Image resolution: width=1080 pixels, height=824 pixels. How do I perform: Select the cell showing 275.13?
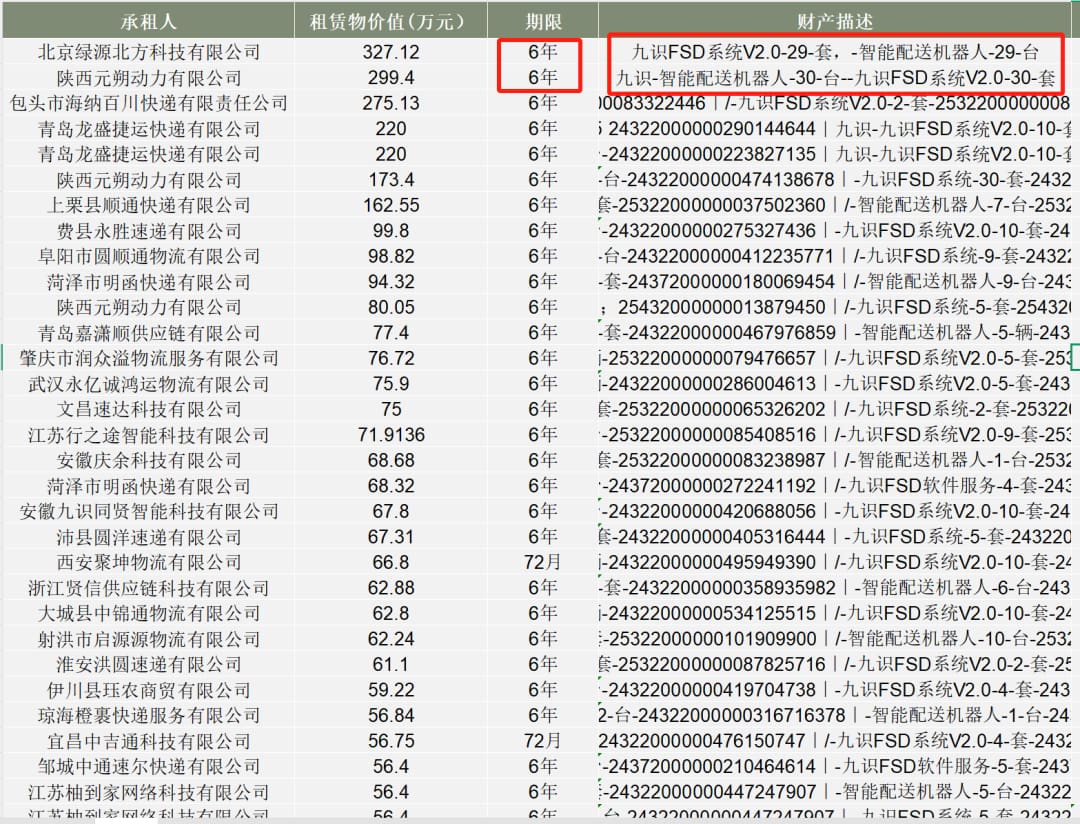click(391, 103)
